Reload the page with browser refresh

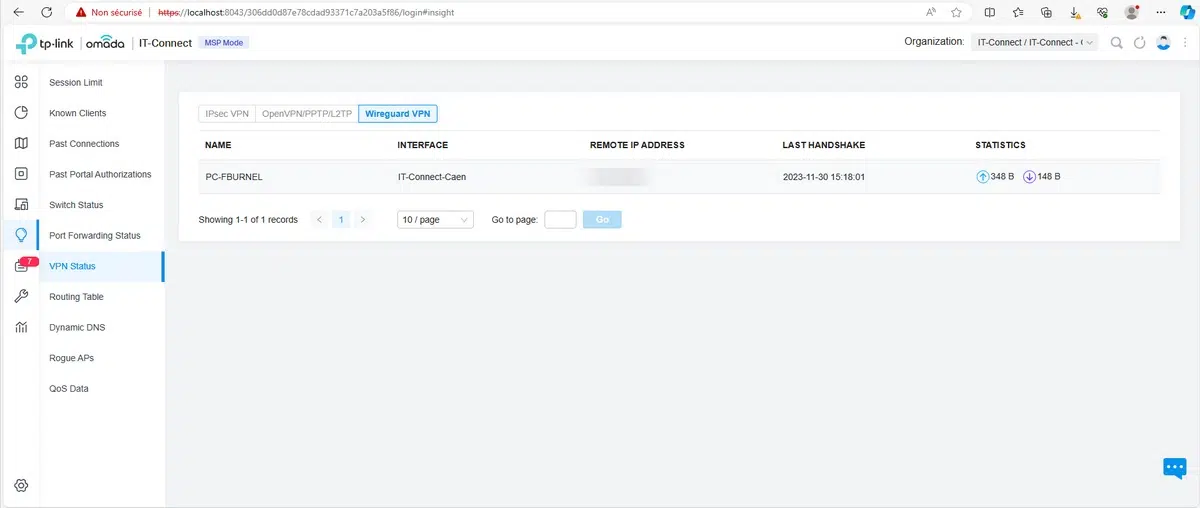pyautogui.click(x=48, y=12)
